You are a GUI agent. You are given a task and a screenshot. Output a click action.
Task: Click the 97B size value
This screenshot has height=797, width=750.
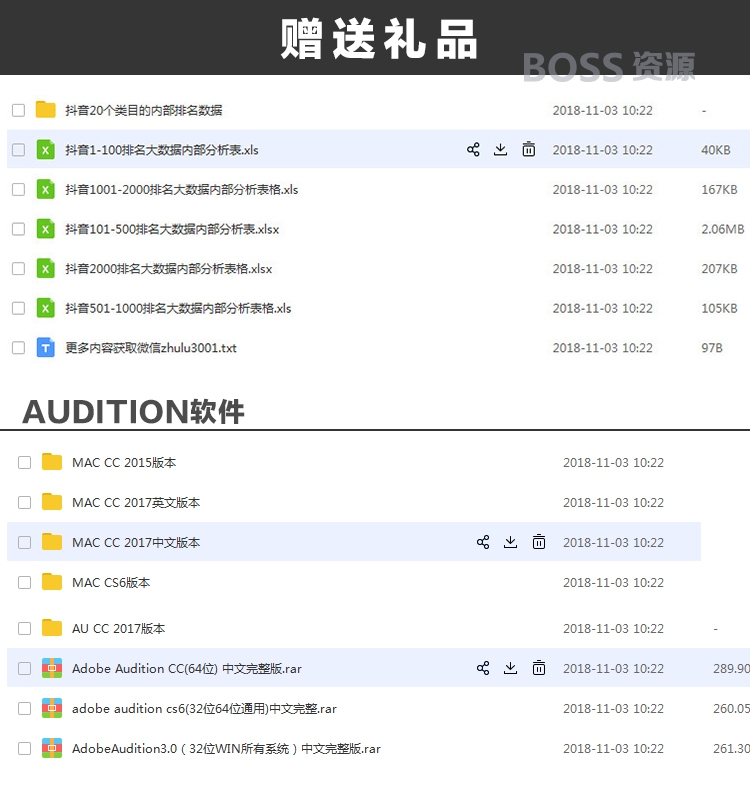click(x=711, y=348)
